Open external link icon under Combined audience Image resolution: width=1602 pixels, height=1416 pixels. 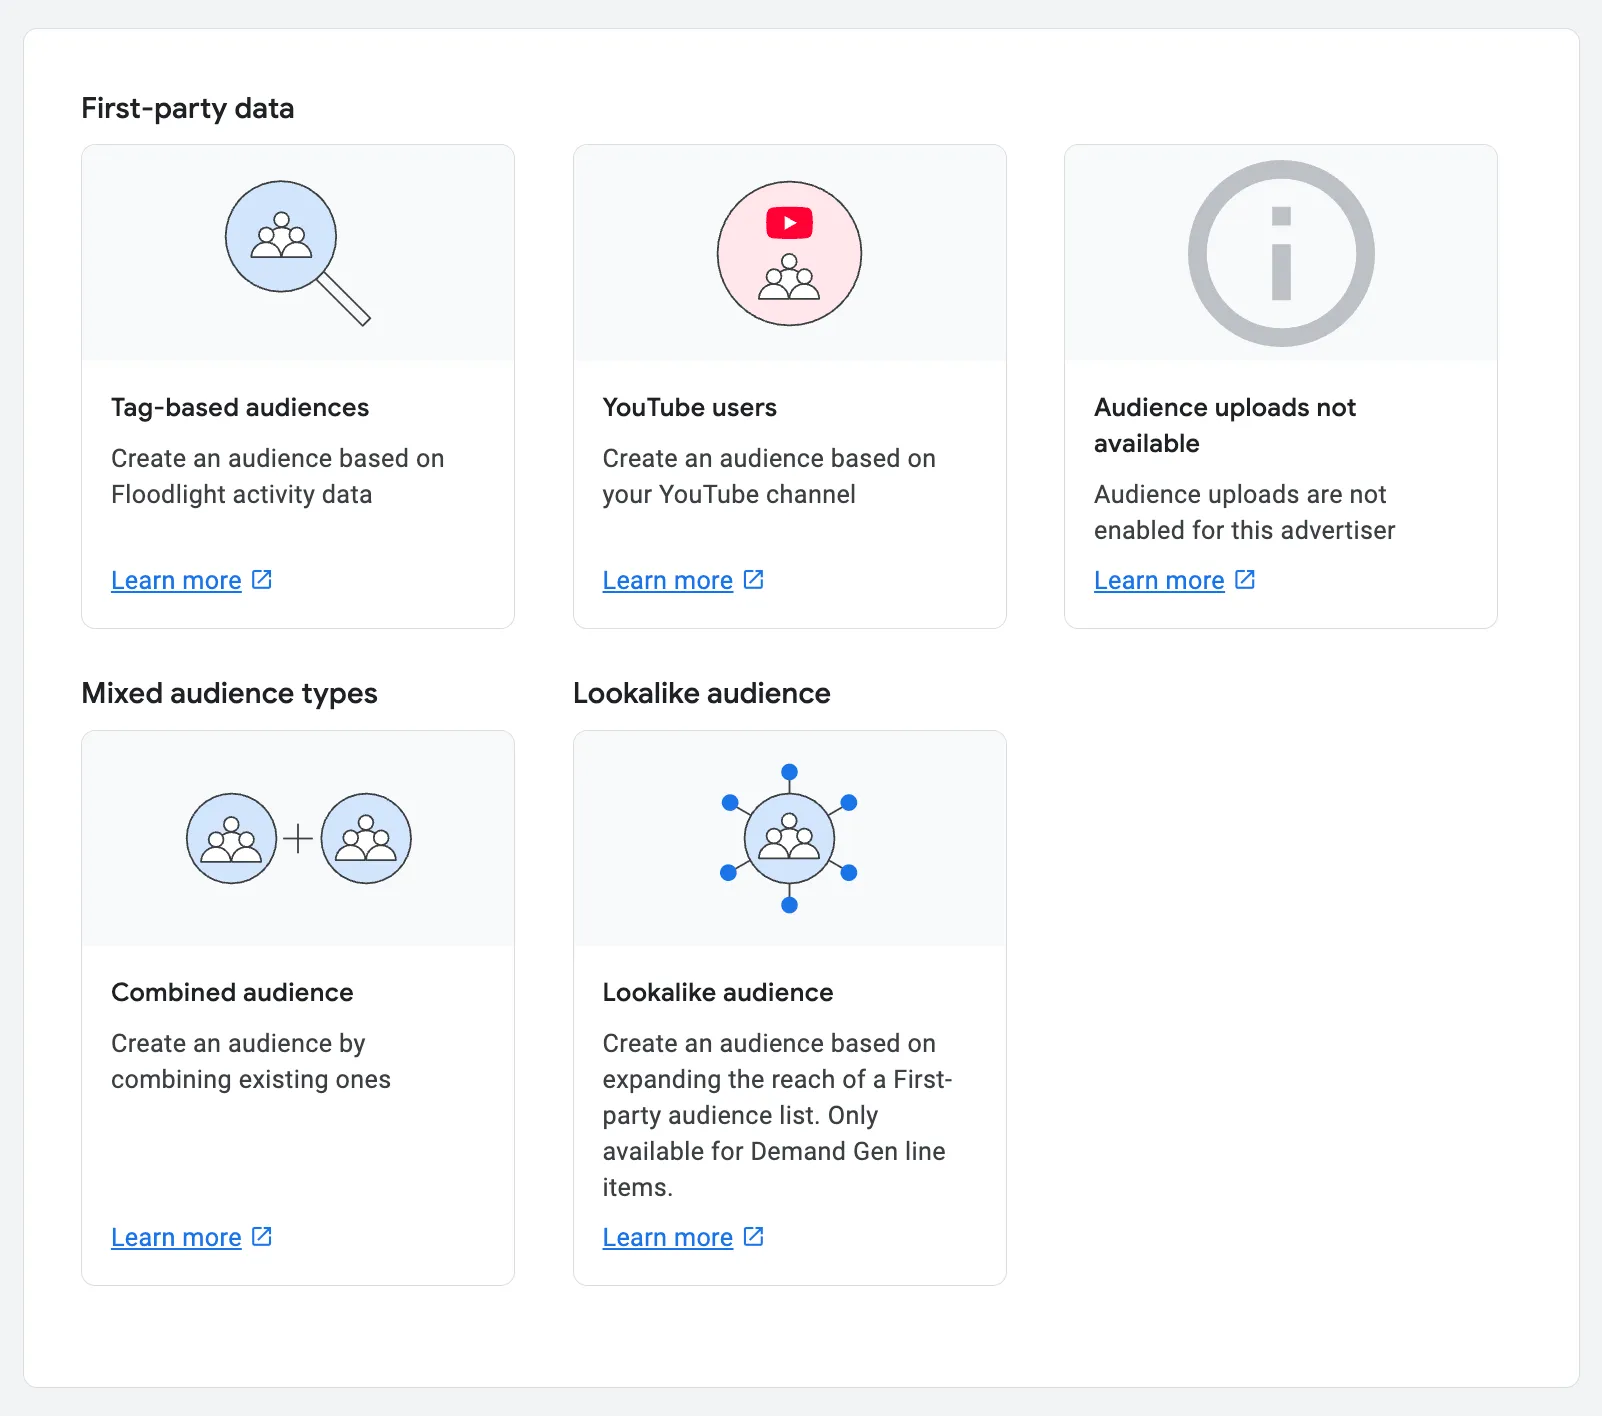(x=262, y=1236)
